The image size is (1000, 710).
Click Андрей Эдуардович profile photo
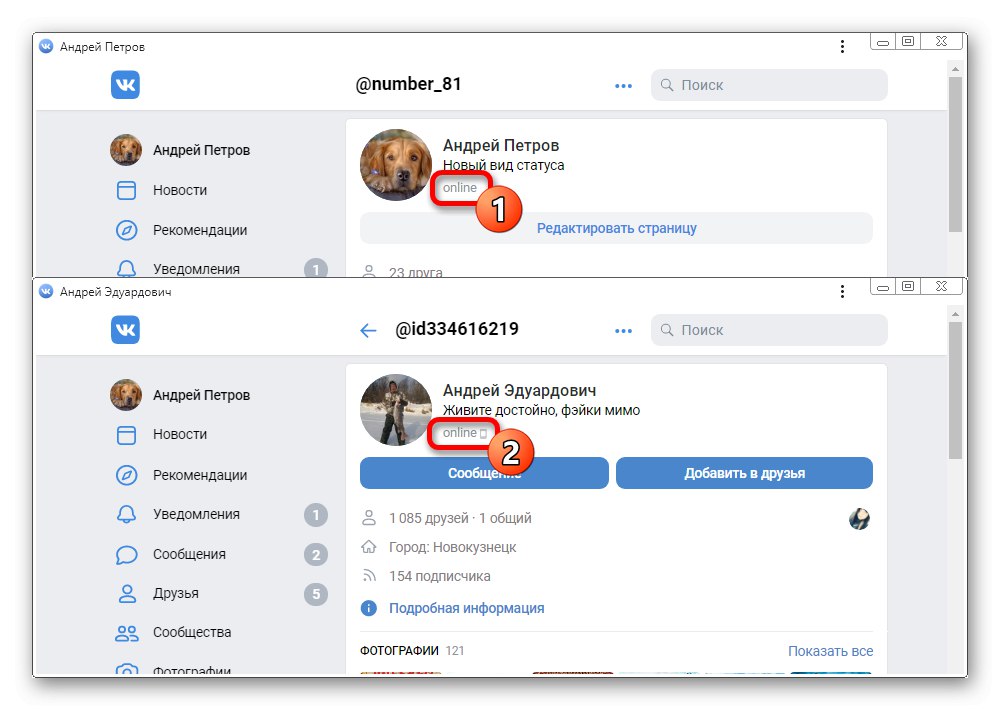(395, 410)
